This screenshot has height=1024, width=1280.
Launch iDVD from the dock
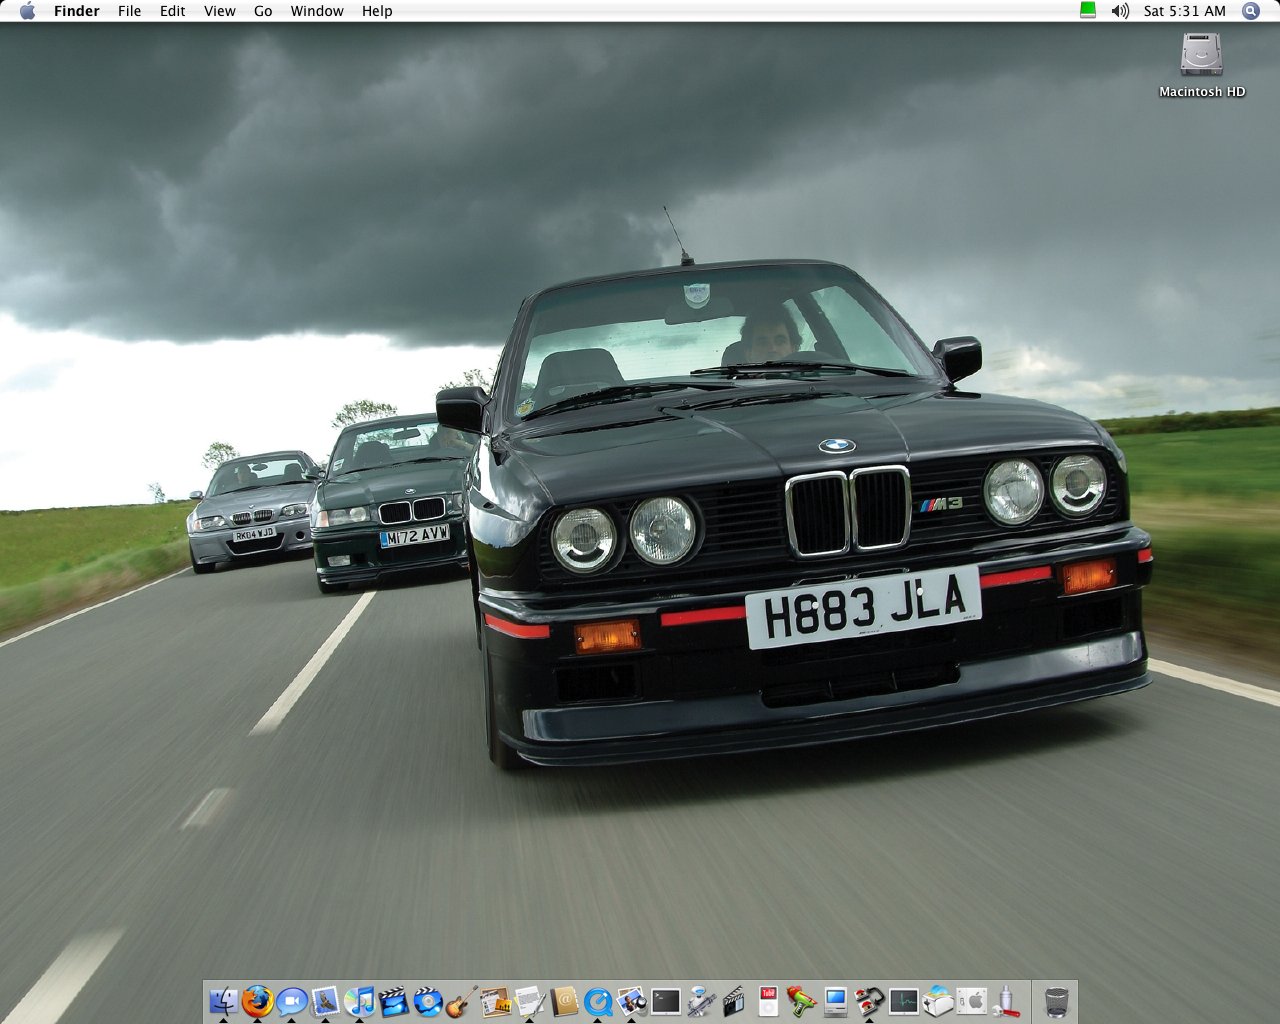tap(427, 1001)
